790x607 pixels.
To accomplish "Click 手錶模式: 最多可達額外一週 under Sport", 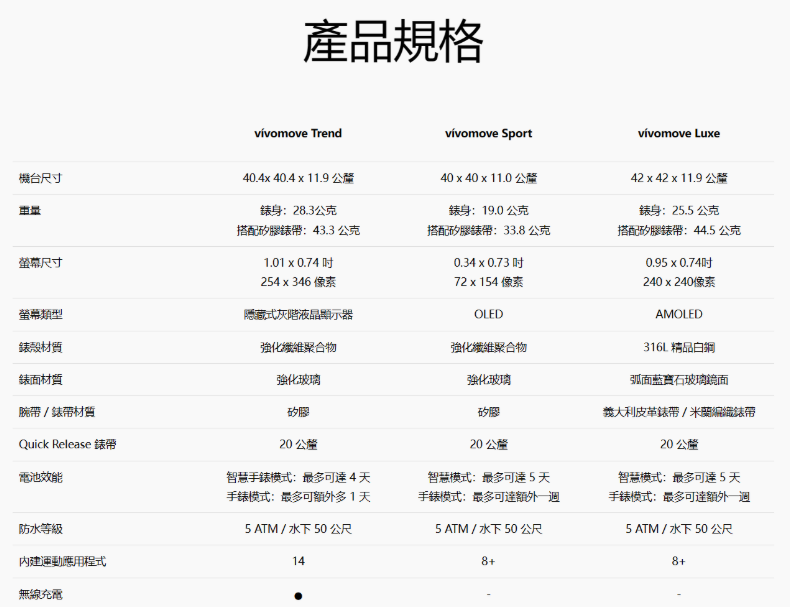I will coord(488,497).
